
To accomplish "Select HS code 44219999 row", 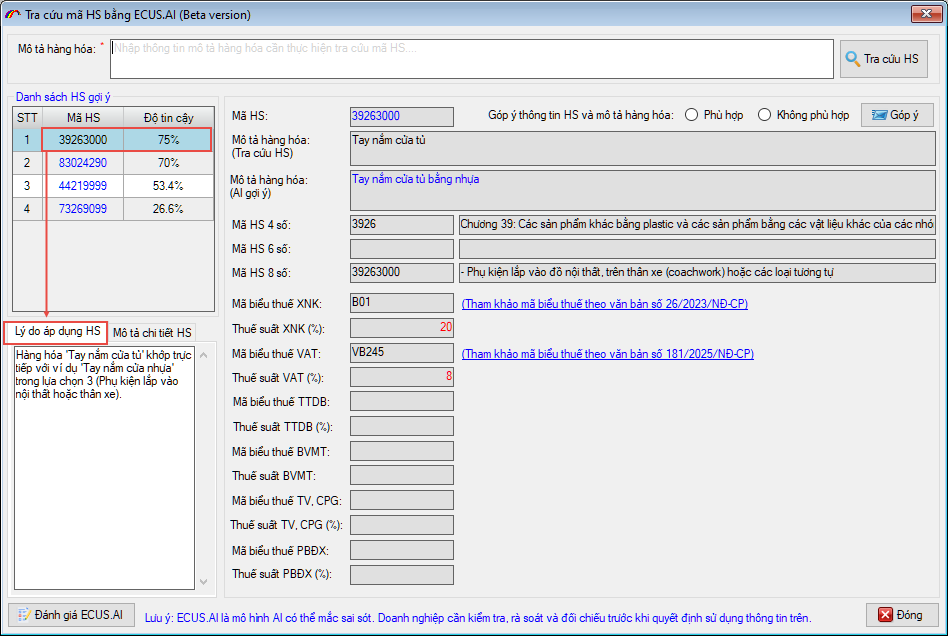I will coord(83,186).
